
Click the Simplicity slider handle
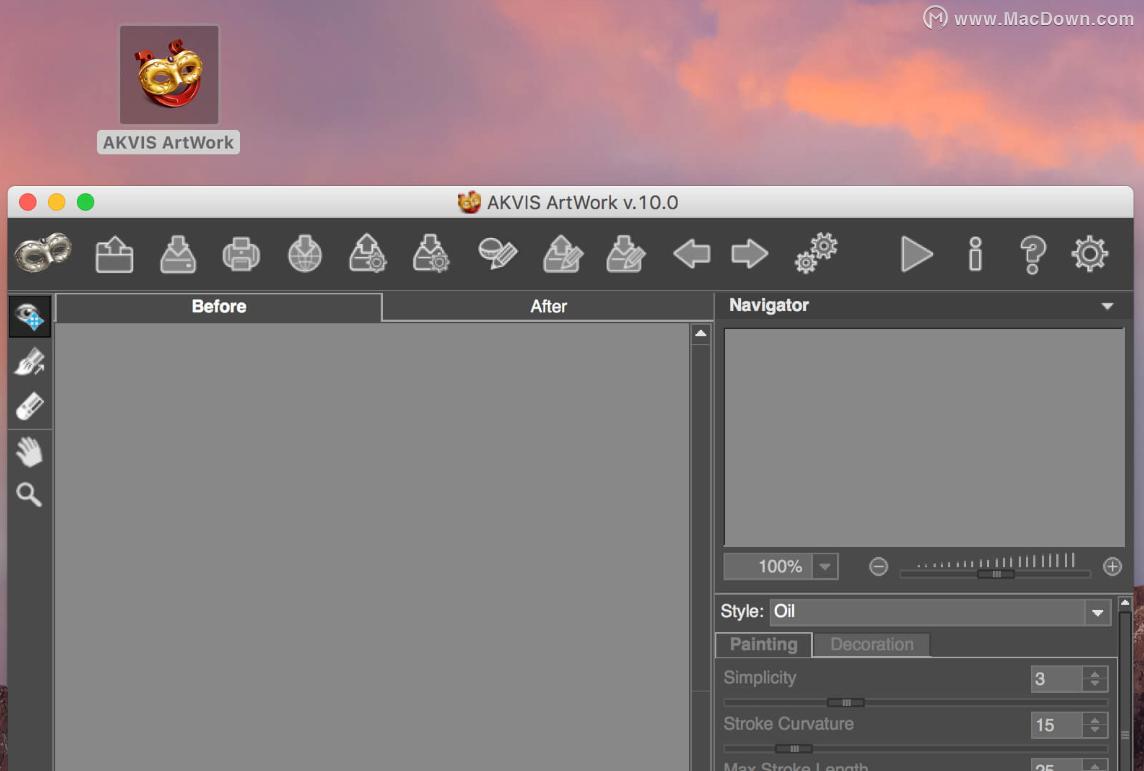tap(846, 702)
